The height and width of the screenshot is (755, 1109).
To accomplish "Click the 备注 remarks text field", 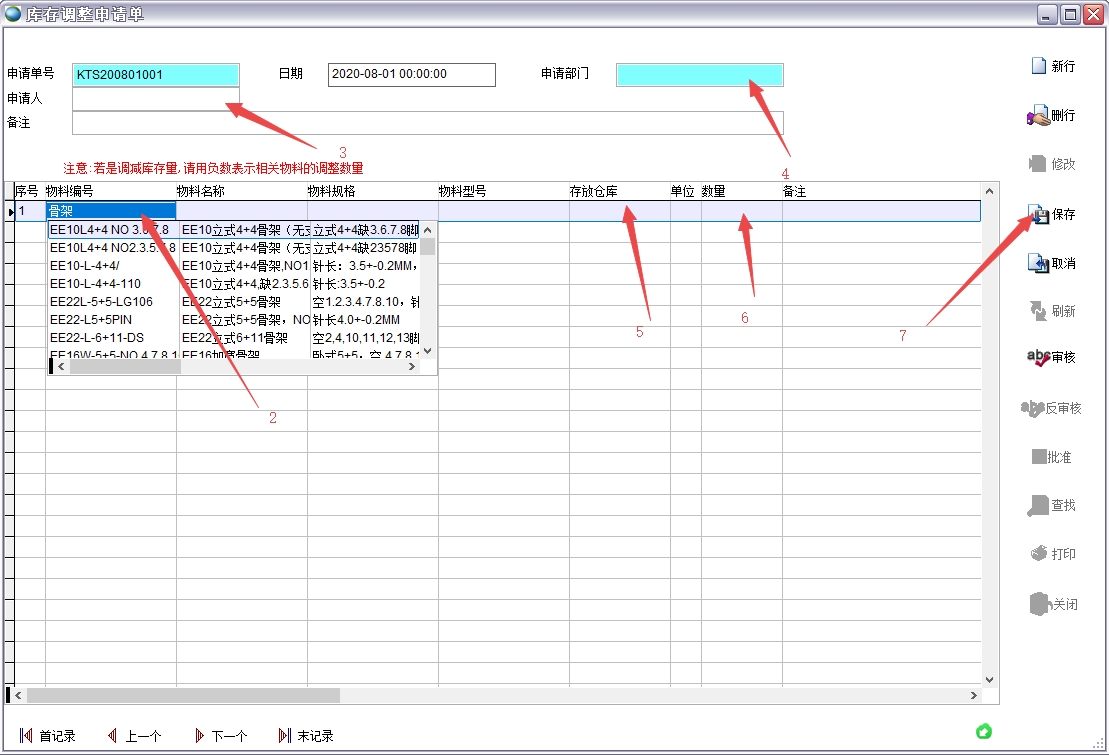I will coord(427,123).
